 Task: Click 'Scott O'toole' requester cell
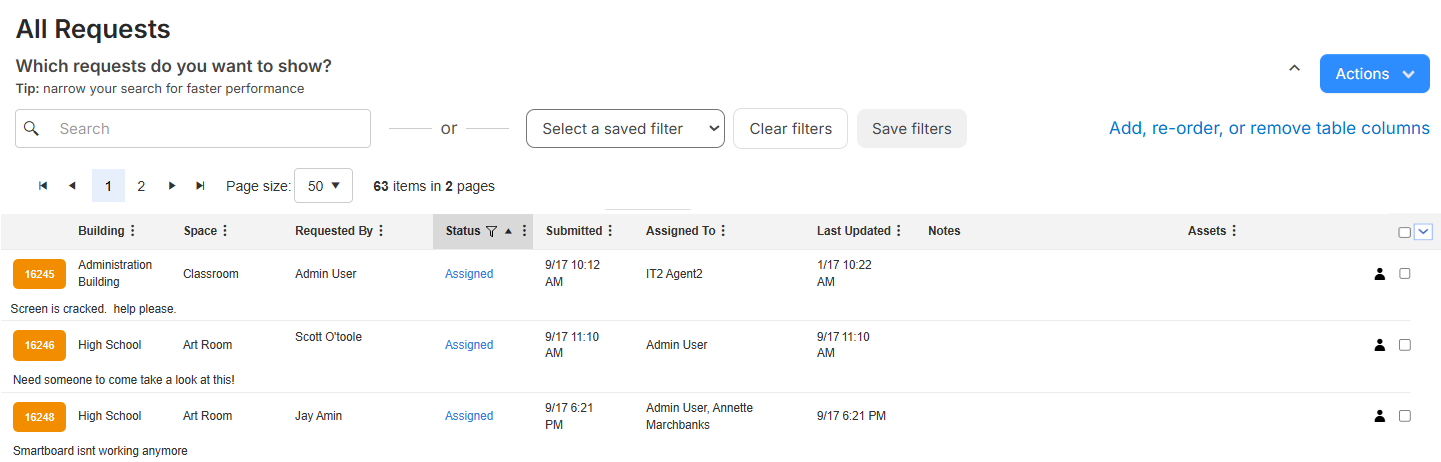click(329, 337)
